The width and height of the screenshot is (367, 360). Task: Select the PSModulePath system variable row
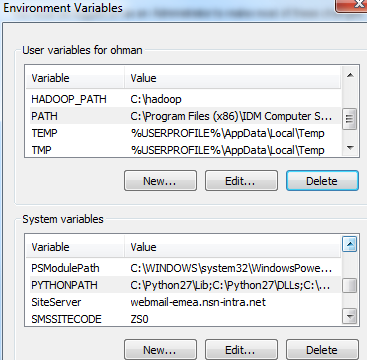tap(184, 268)
